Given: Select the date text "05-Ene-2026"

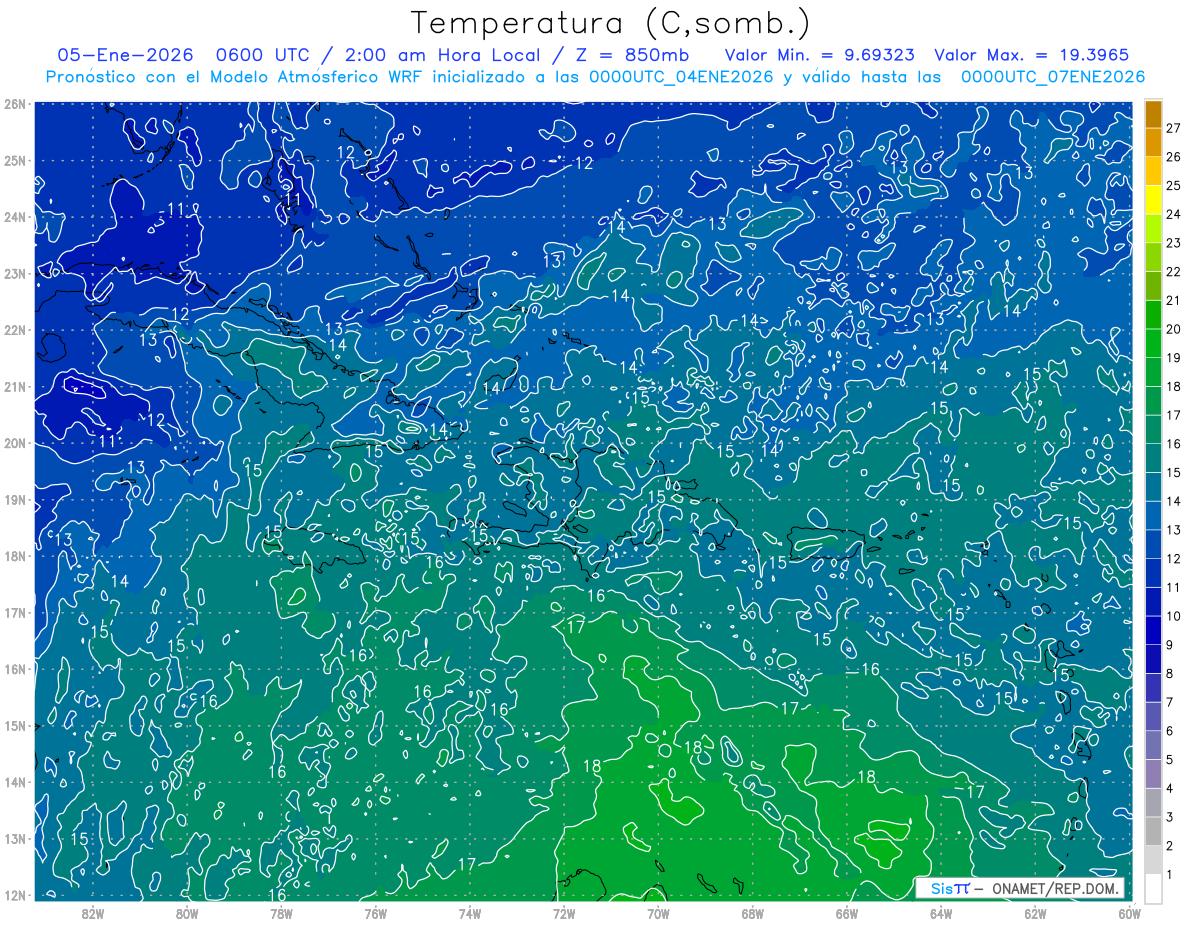Looking at the screenshot, I should [x=125, y=55].
